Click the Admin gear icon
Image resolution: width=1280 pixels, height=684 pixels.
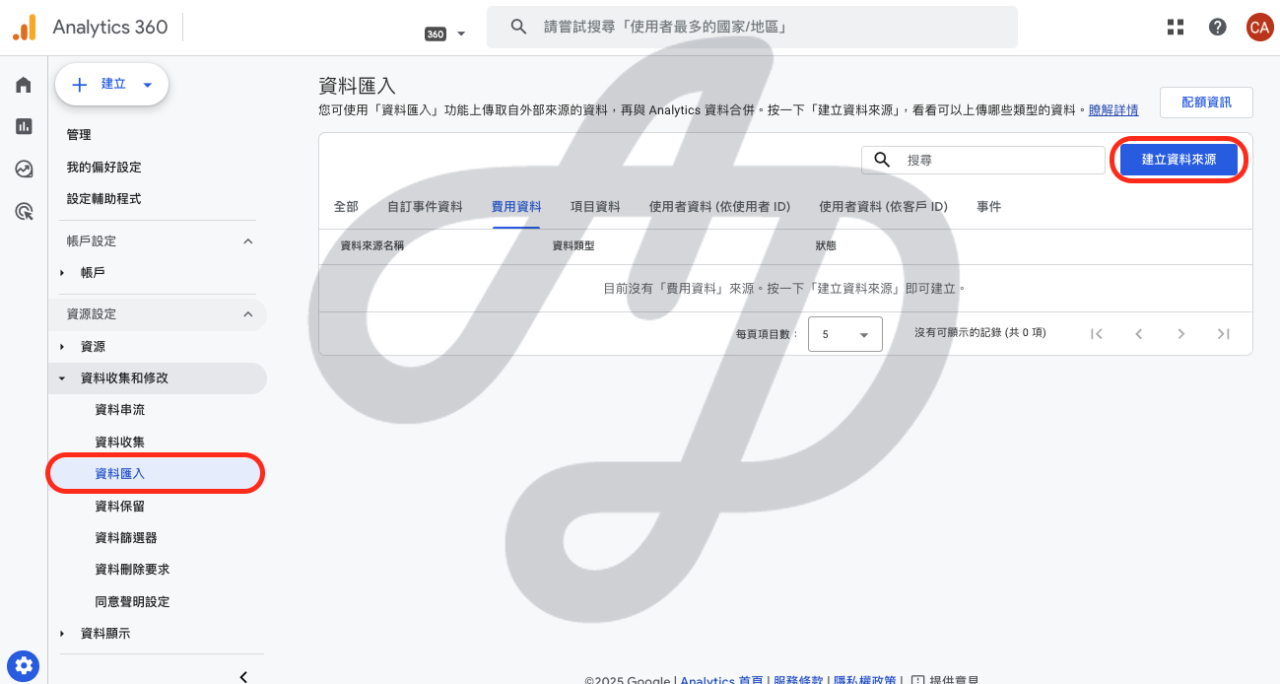[23, 665]
